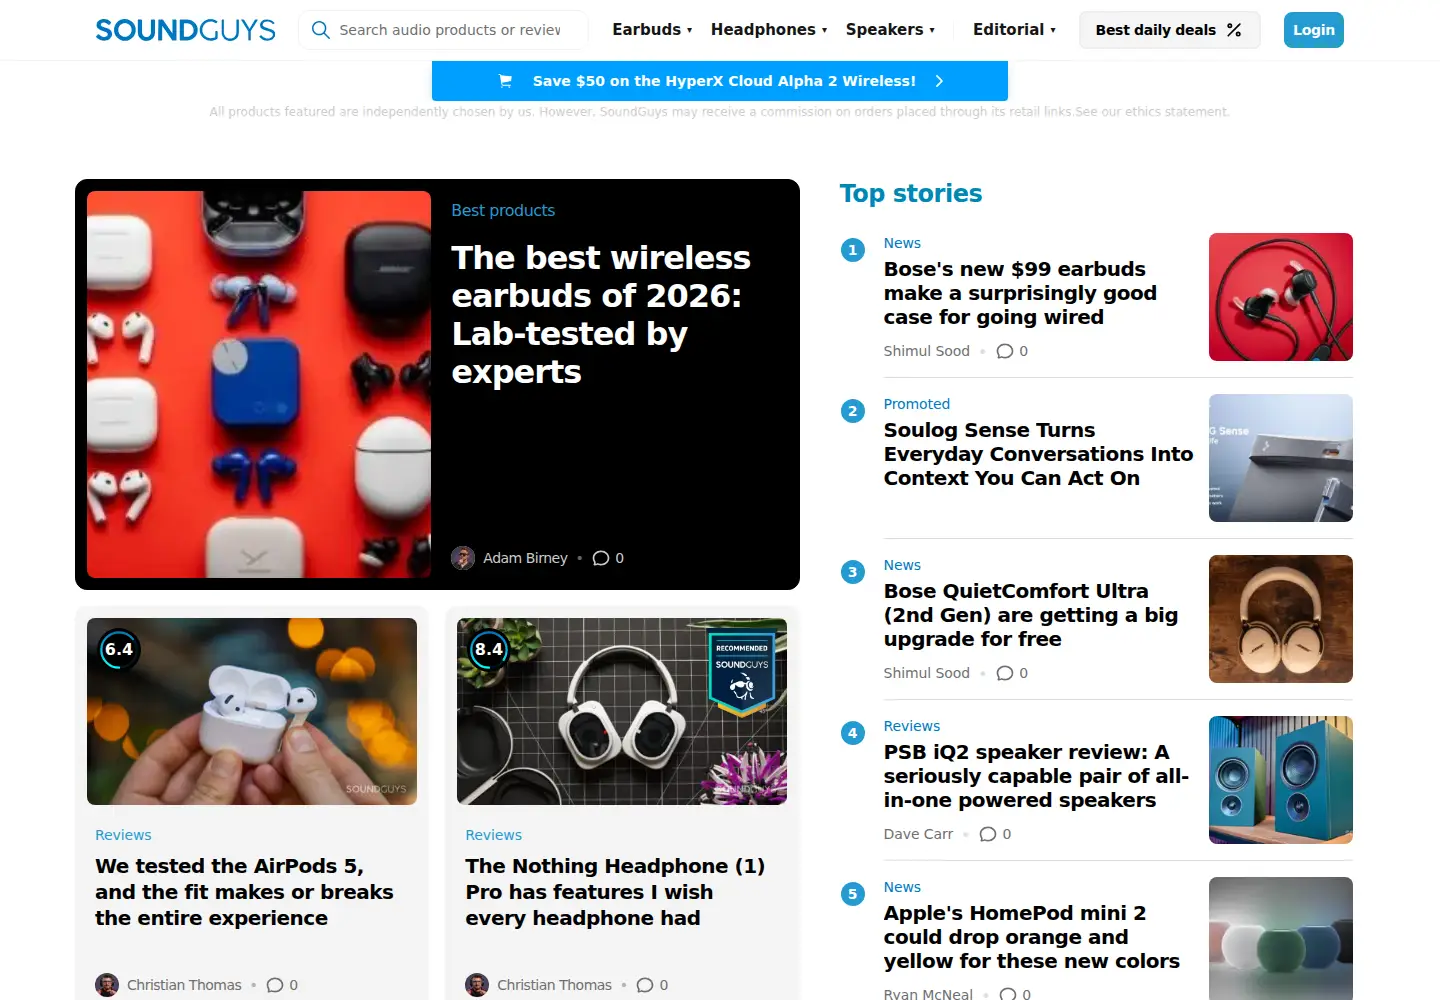Viewport: 1440px width, 1000px height.
Task: Click Christian Thomas avatar on AirPods 5 card
Action: pyautogui.click(x=107, y=985)
